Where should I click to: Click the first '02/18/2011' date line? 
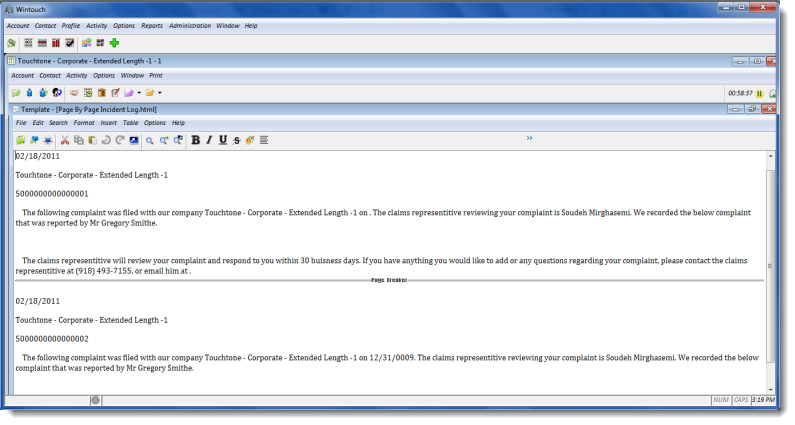(38, 156)
